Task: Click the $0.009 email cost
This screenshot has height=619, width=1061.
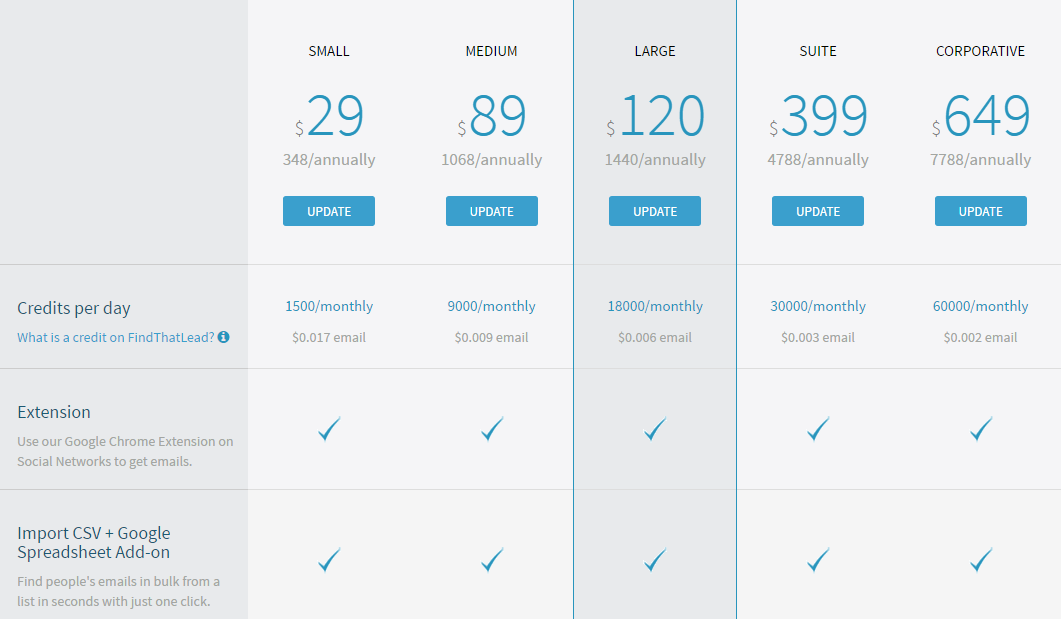Action: (491, 338)
